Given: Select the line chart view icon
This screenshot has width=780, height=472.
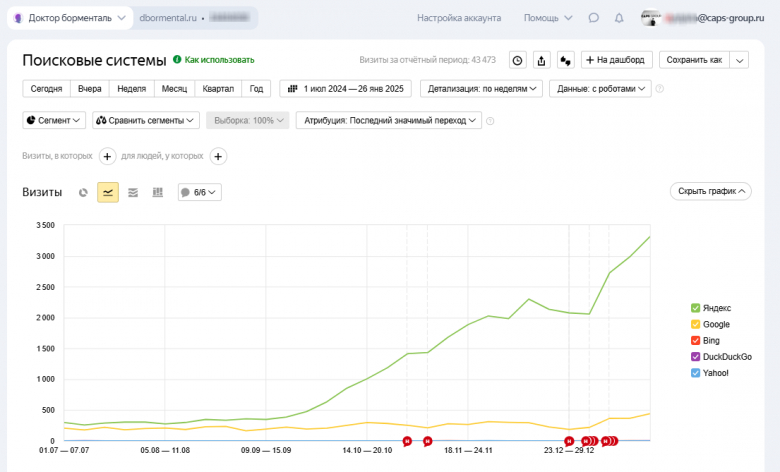Looking at the screenshot, I should click(x=108, y=192).
